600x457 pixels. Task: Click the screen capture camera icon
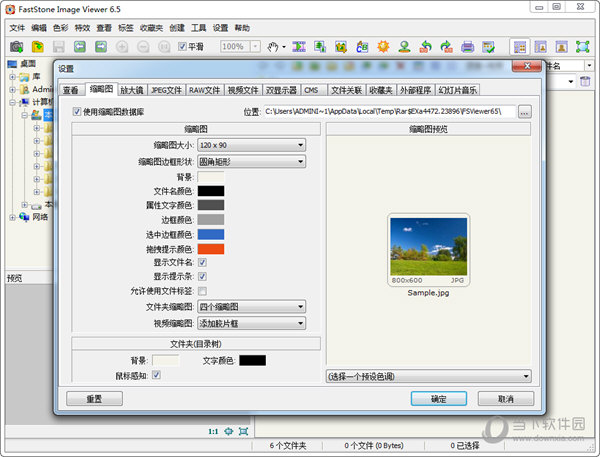click(x=15, y=46)
